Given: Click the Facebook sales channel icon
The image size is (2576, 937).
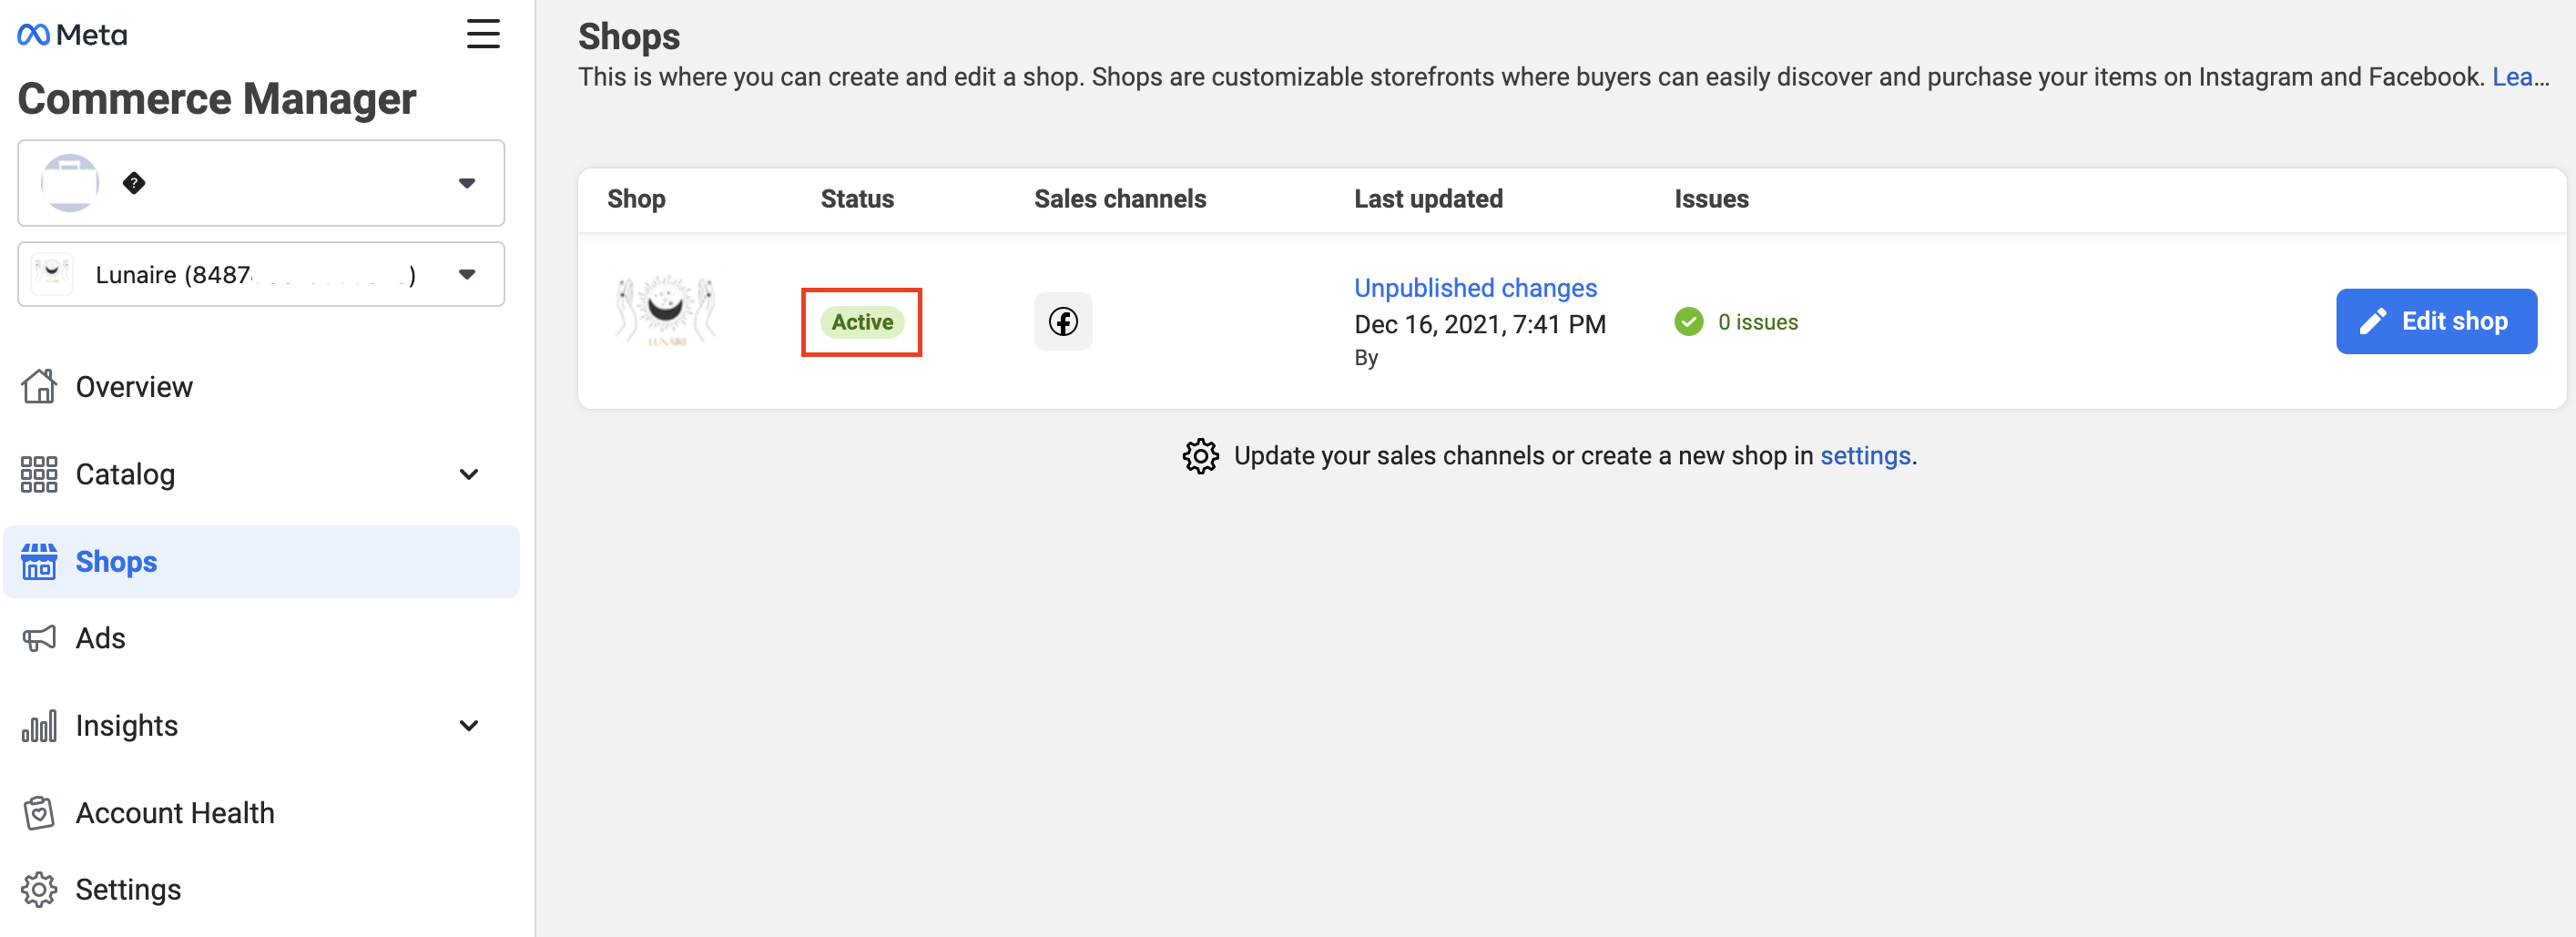Looking at the screenshot, I should pos(1063,322).
